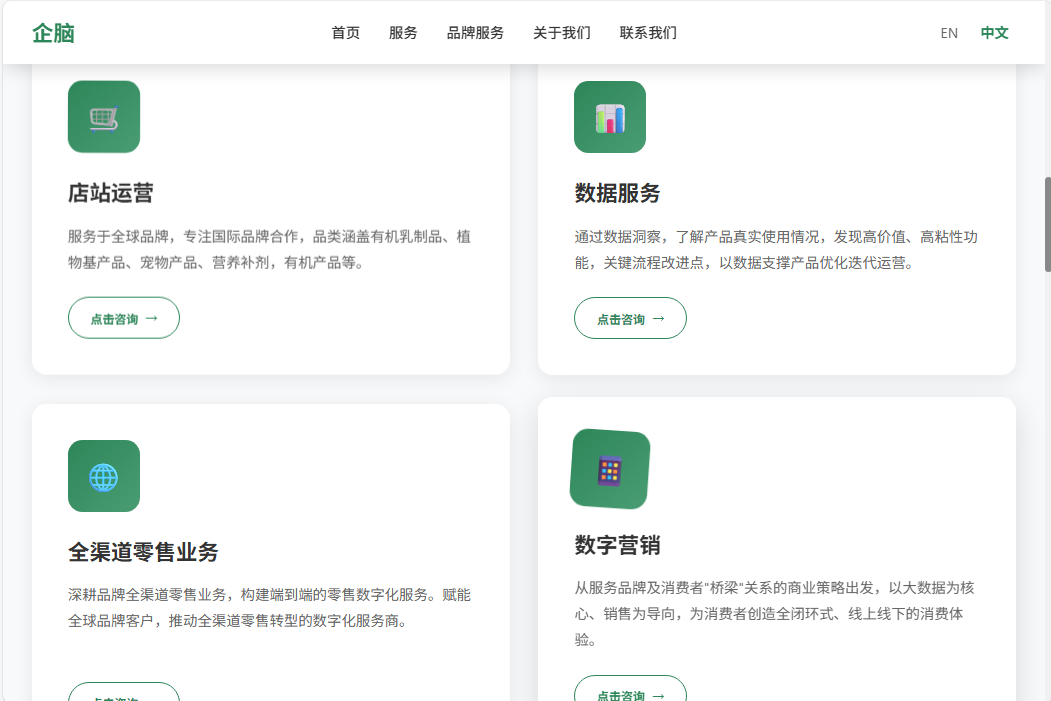1051x701 pixels.
Task: Click the bar chart icon for 数据服务
Action: (610, 117)
